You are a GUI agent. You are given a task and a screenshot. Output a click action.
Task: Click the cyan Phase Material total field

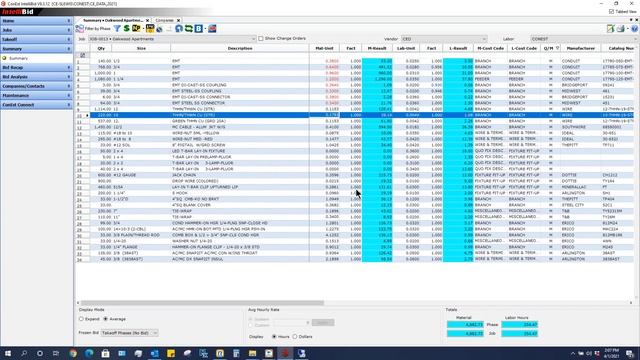(465, 324)
